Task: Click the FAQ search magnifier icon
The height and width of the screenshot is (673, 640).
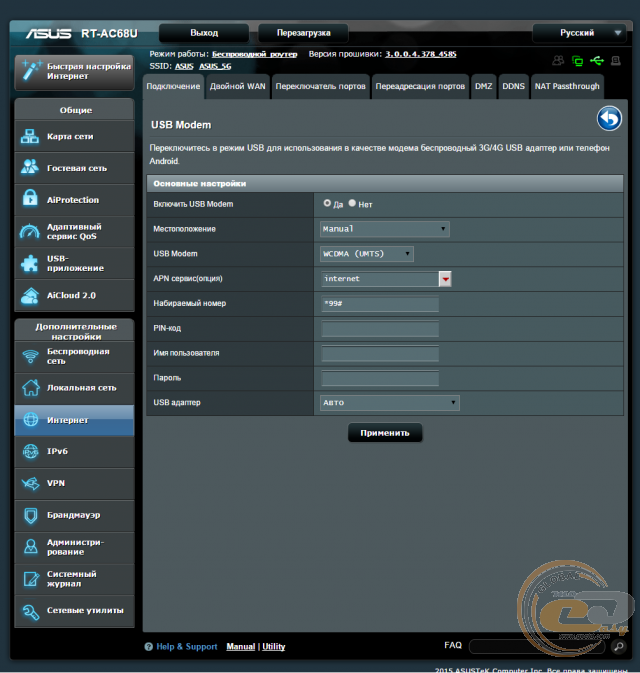Action: tap(619, 646)
